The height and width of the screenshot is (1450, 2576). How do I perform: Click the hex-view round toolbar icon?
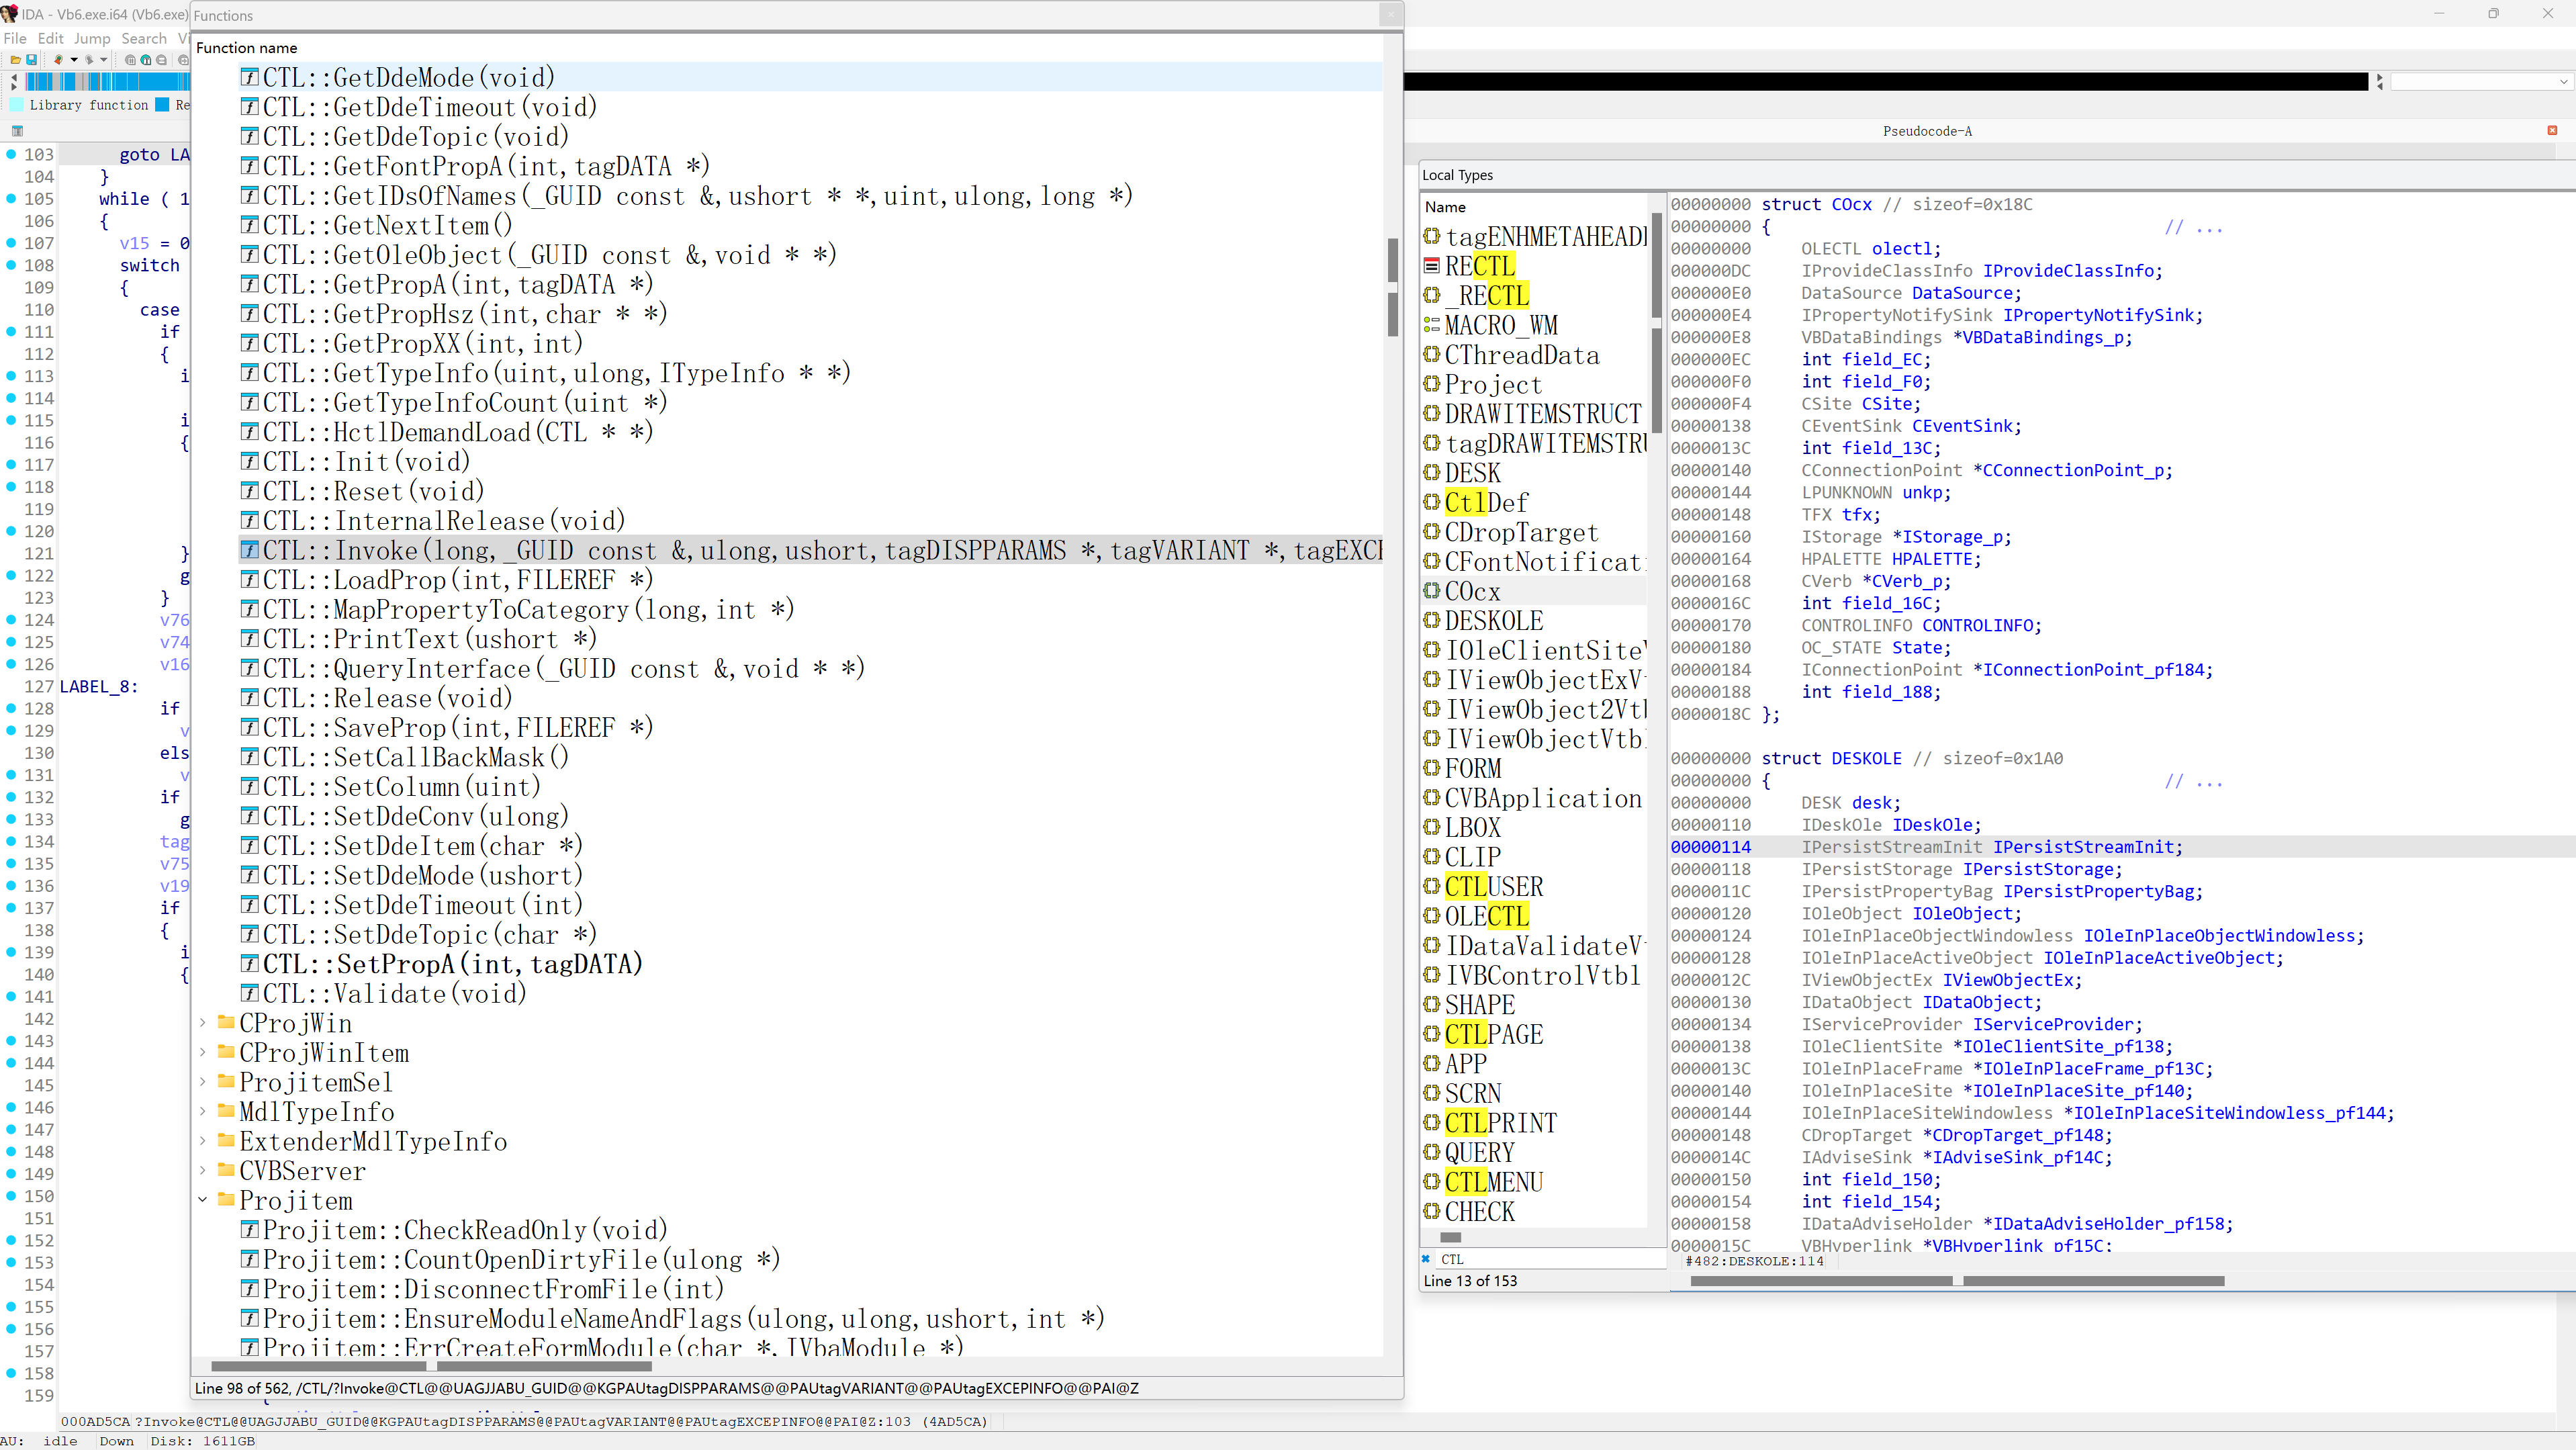coord(130,60)
